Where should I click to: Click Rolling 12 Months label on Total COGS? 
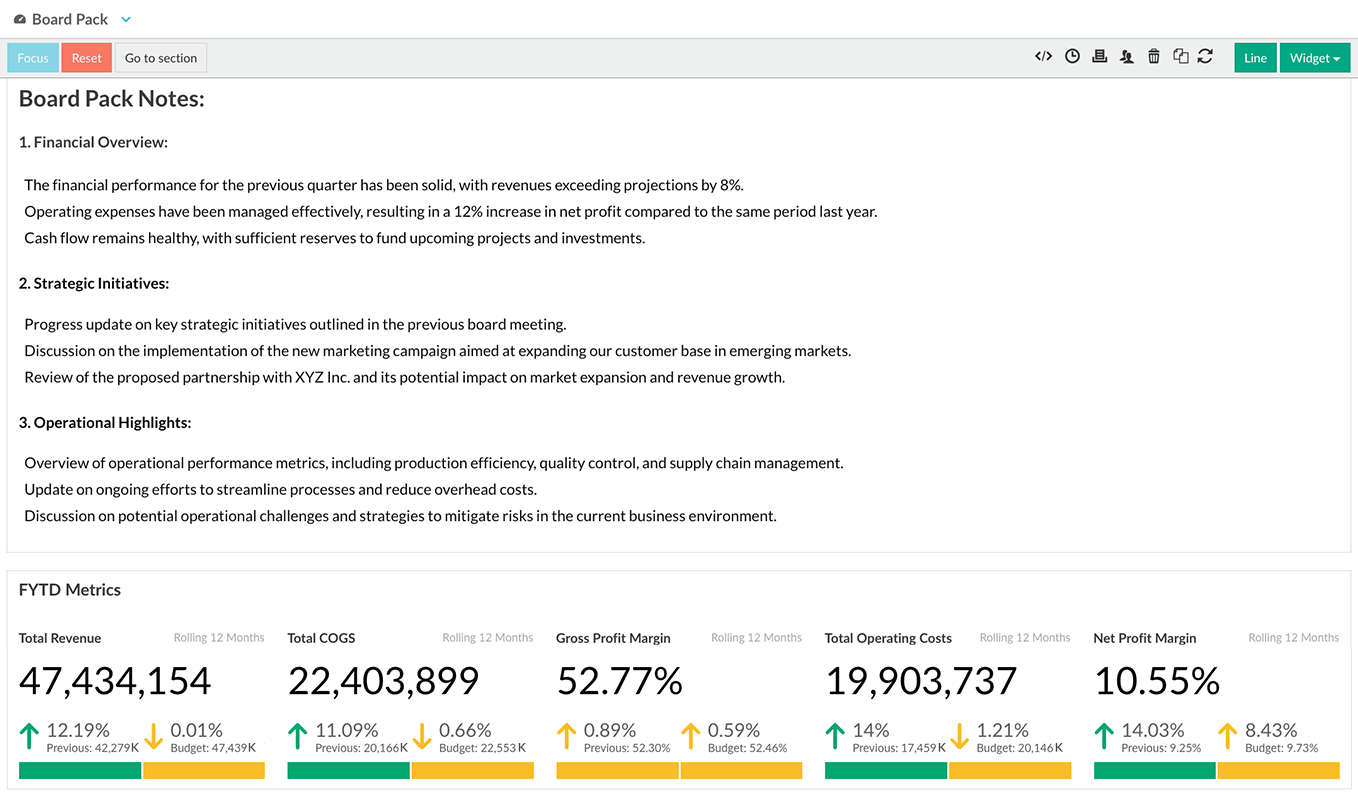[487, 637]
